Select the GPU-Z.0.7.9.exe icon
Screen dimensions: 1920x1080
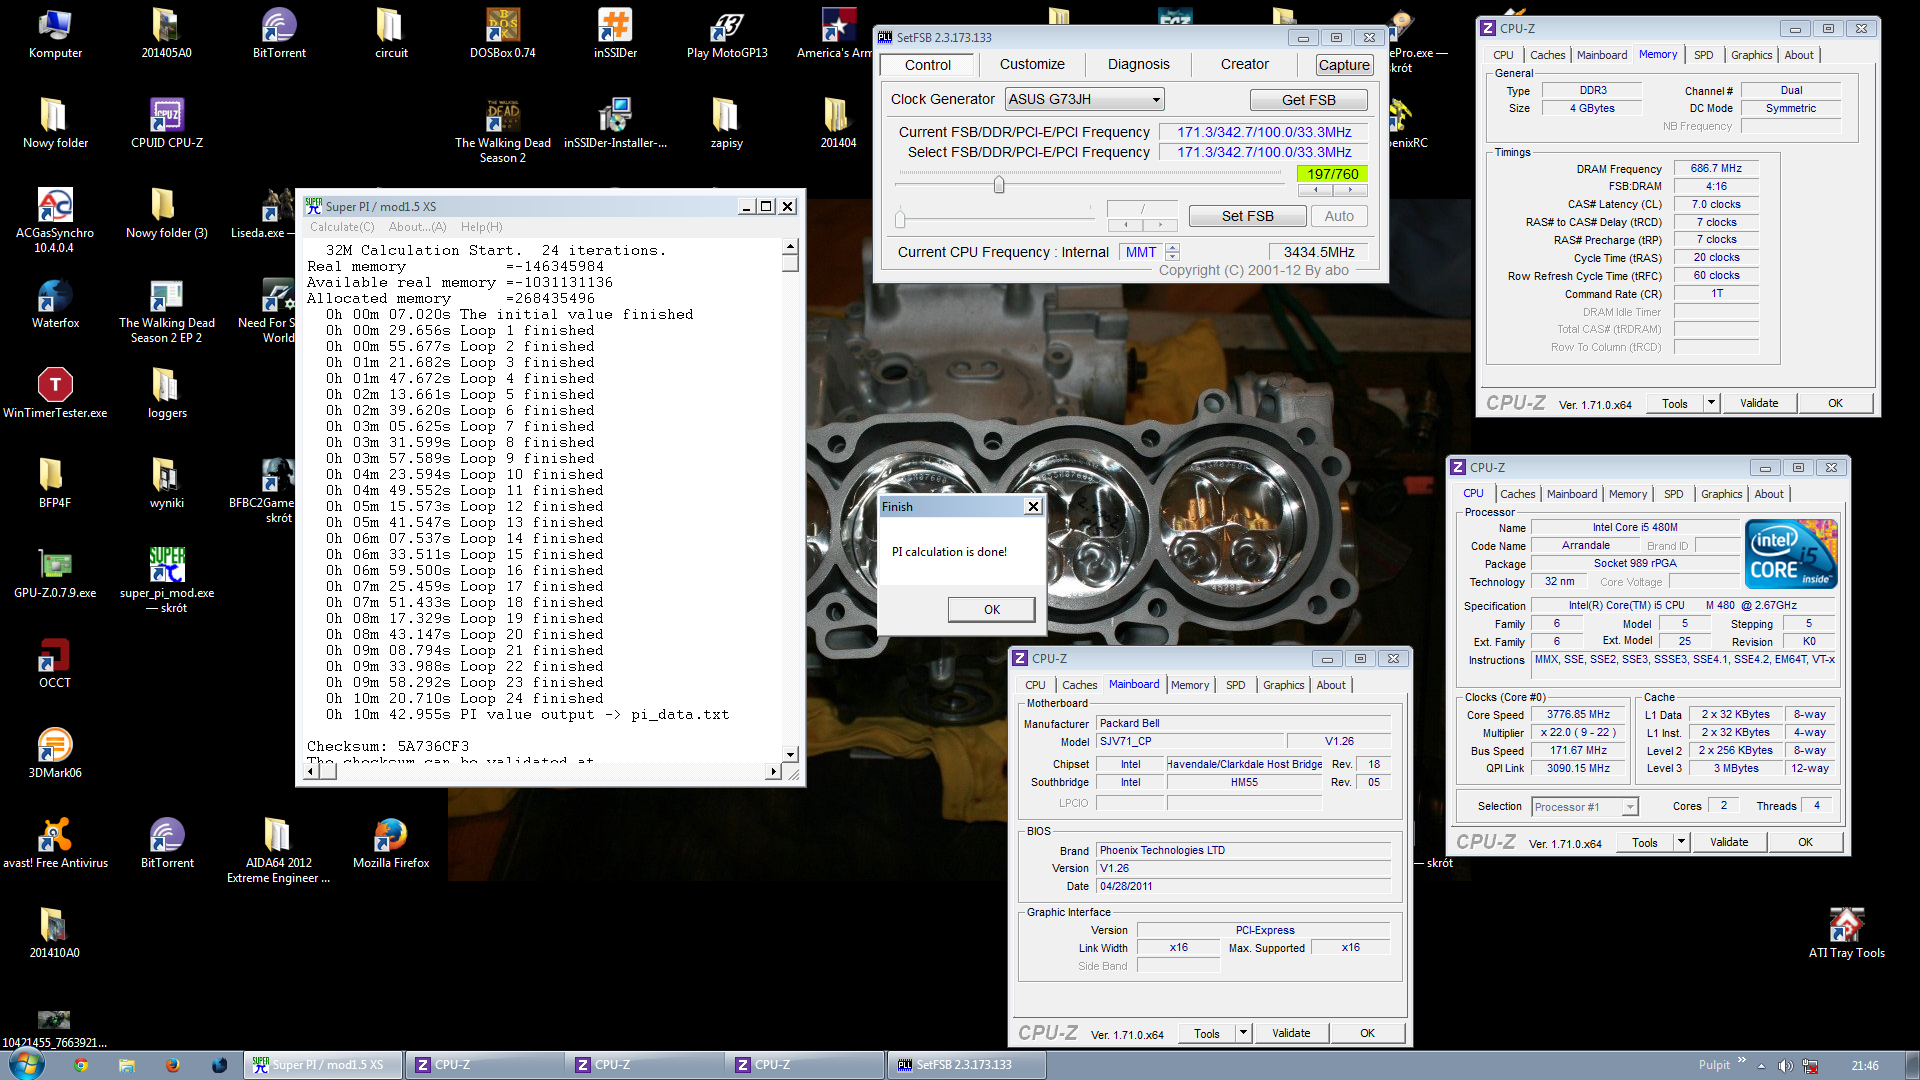(x=55, y=574)
